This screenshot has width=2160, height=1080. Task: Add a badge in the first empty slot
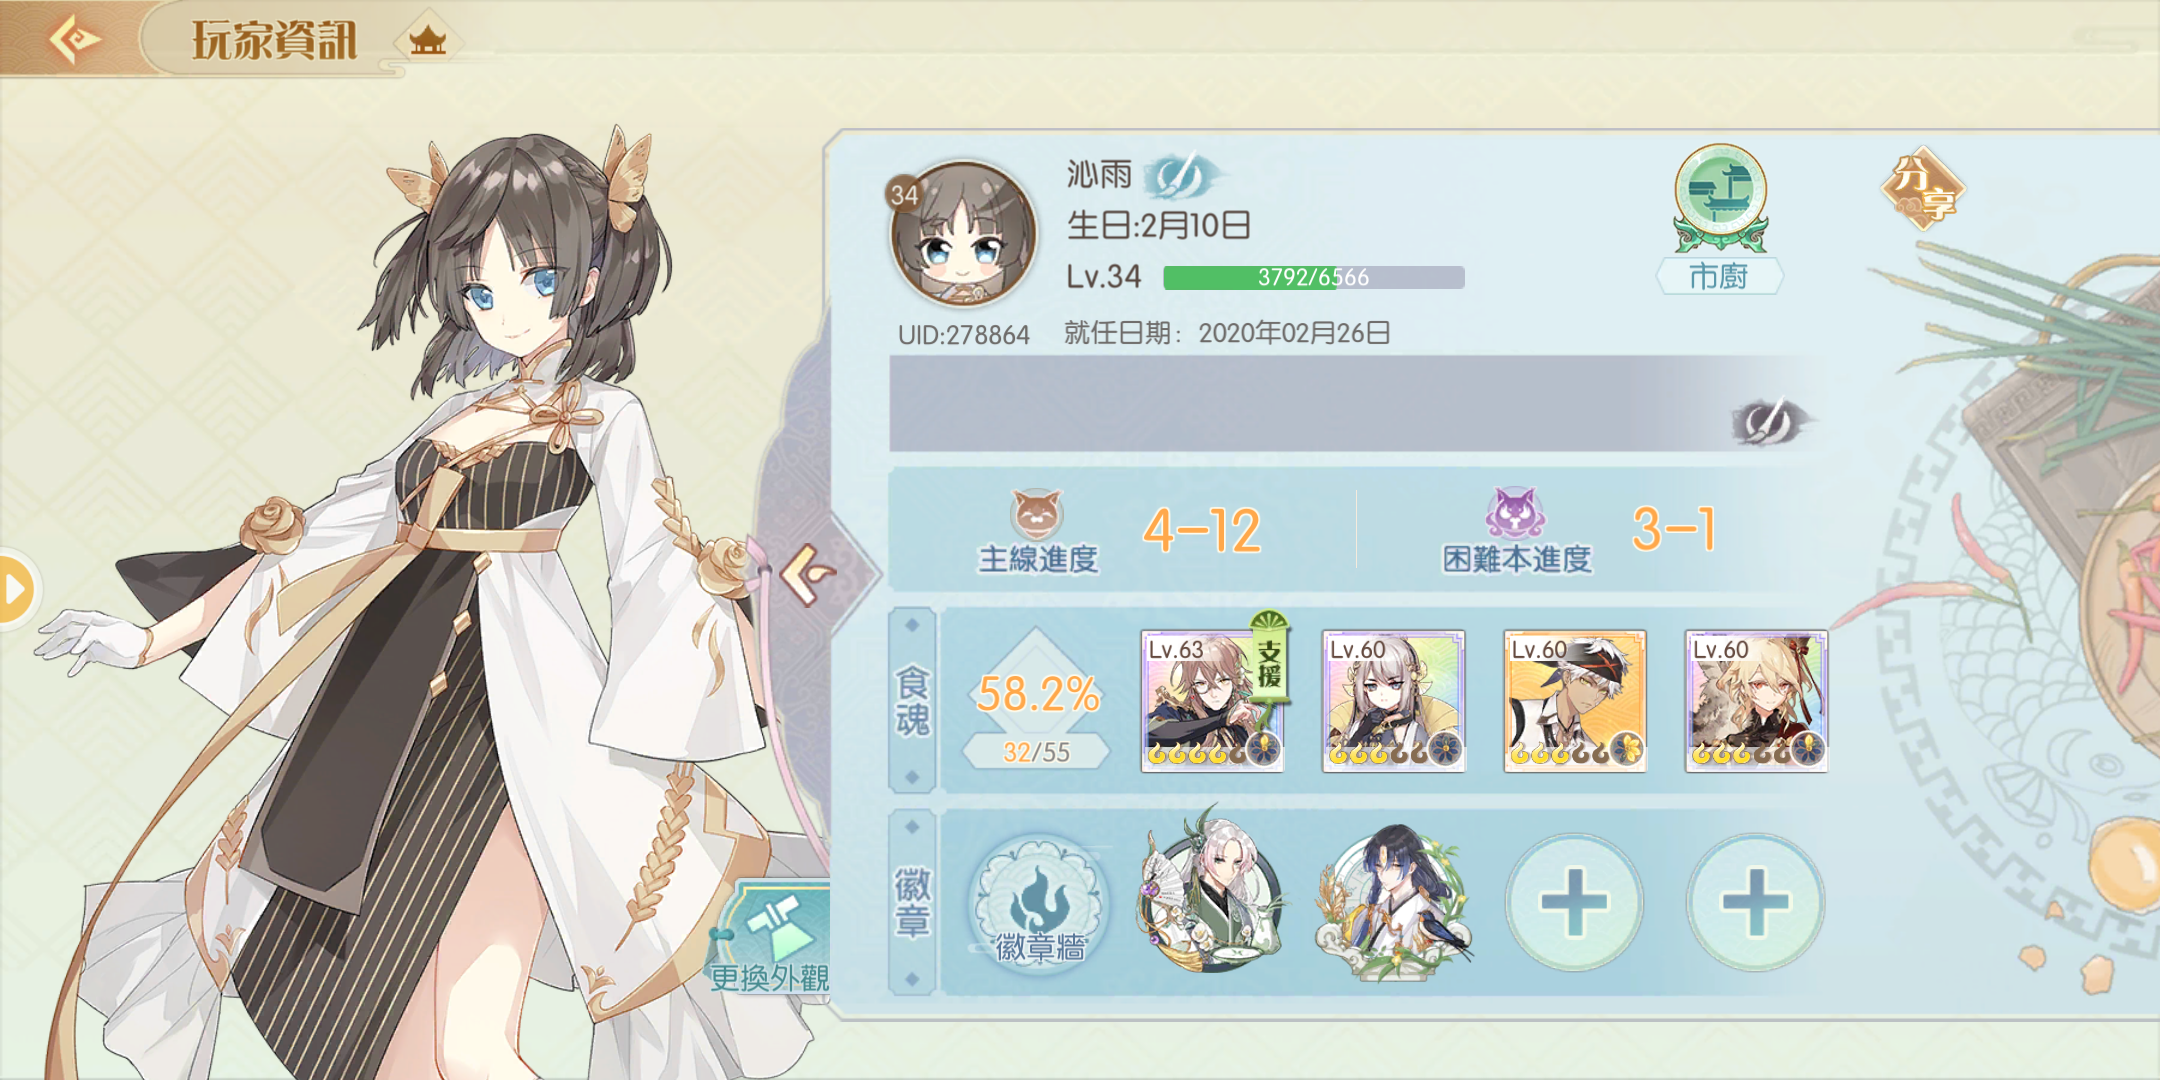[1574, 902]
